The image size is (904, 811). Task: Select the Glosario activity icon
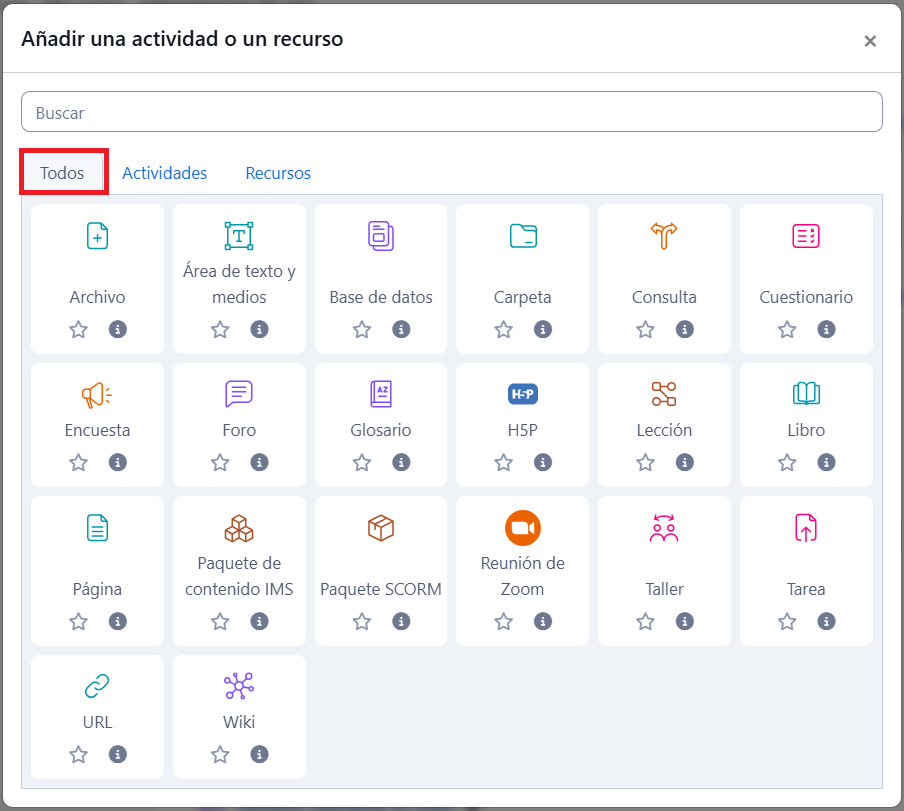[380, 394]
